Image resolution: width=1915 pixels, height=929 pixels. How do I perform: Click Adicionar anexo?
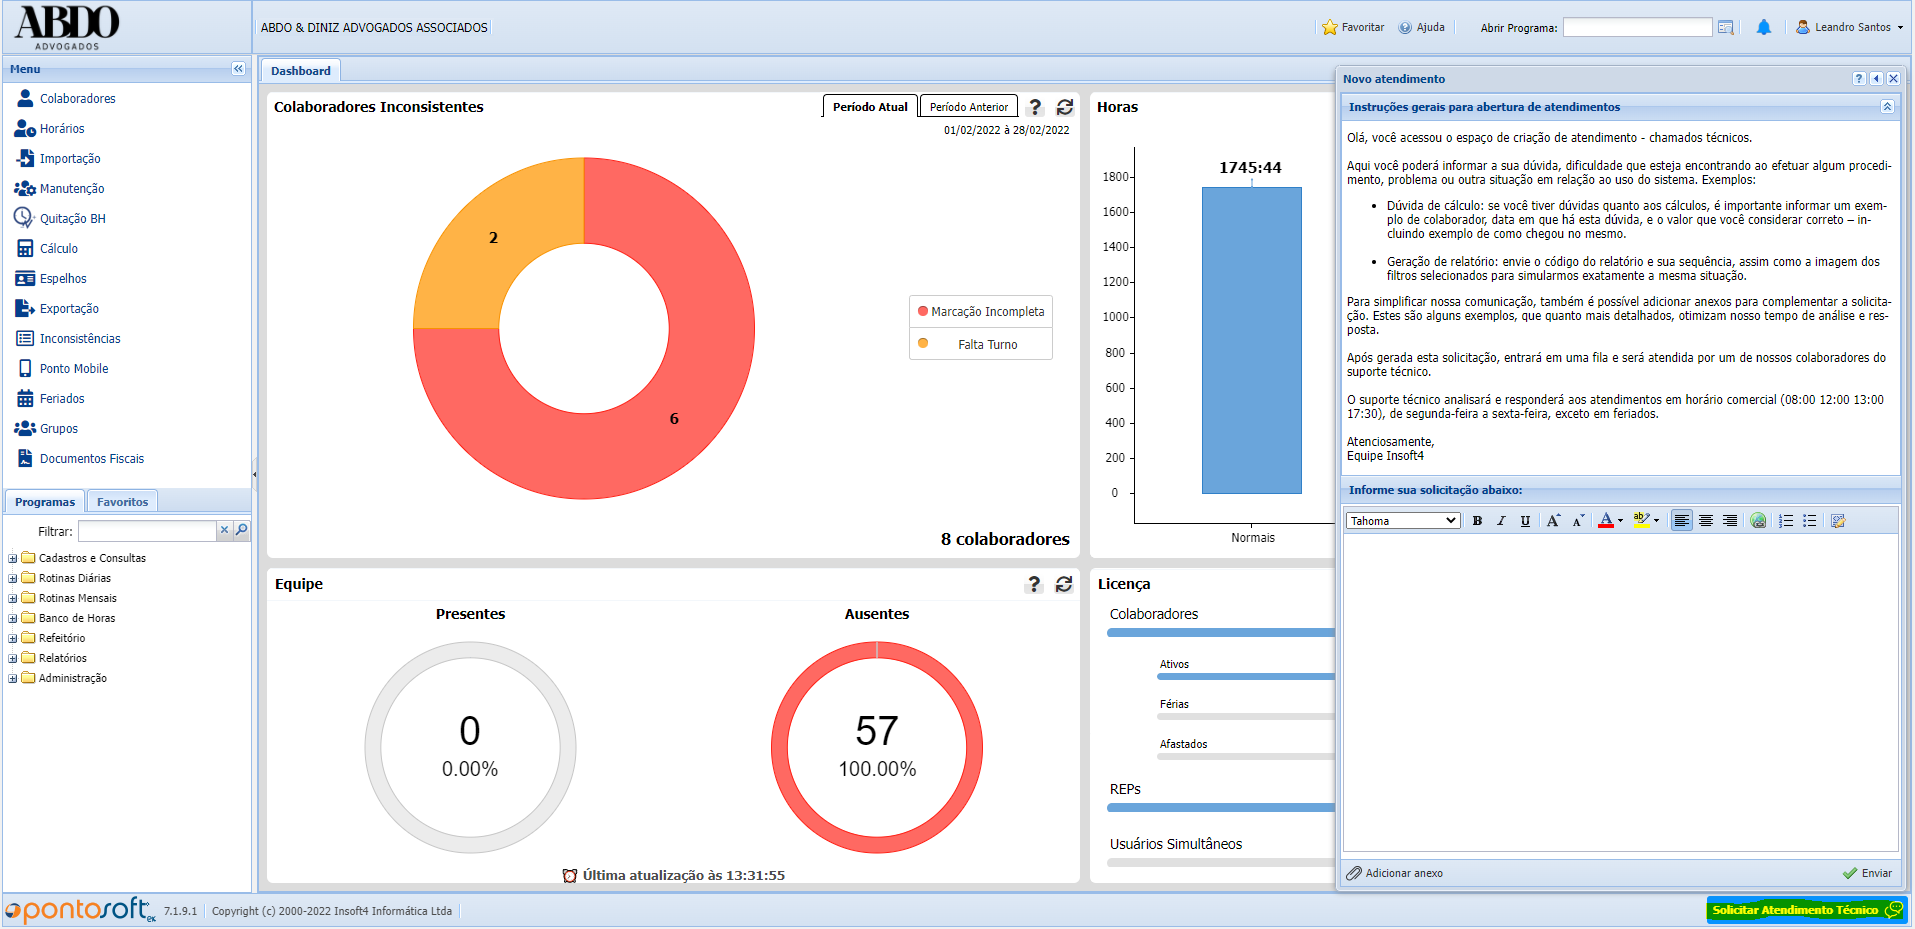tap(1394, 873)
